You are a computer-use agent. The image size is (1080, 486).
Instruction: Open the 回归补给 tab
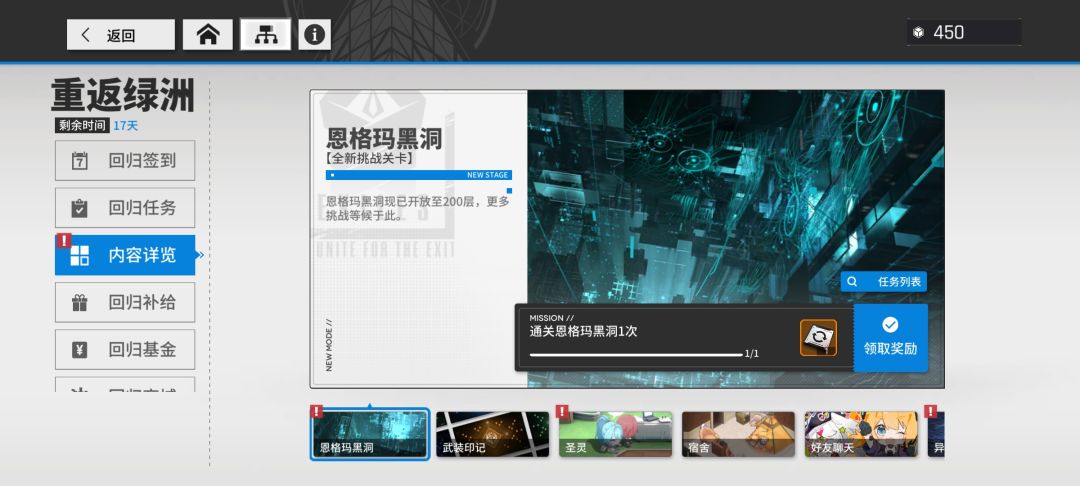[125, 302]
